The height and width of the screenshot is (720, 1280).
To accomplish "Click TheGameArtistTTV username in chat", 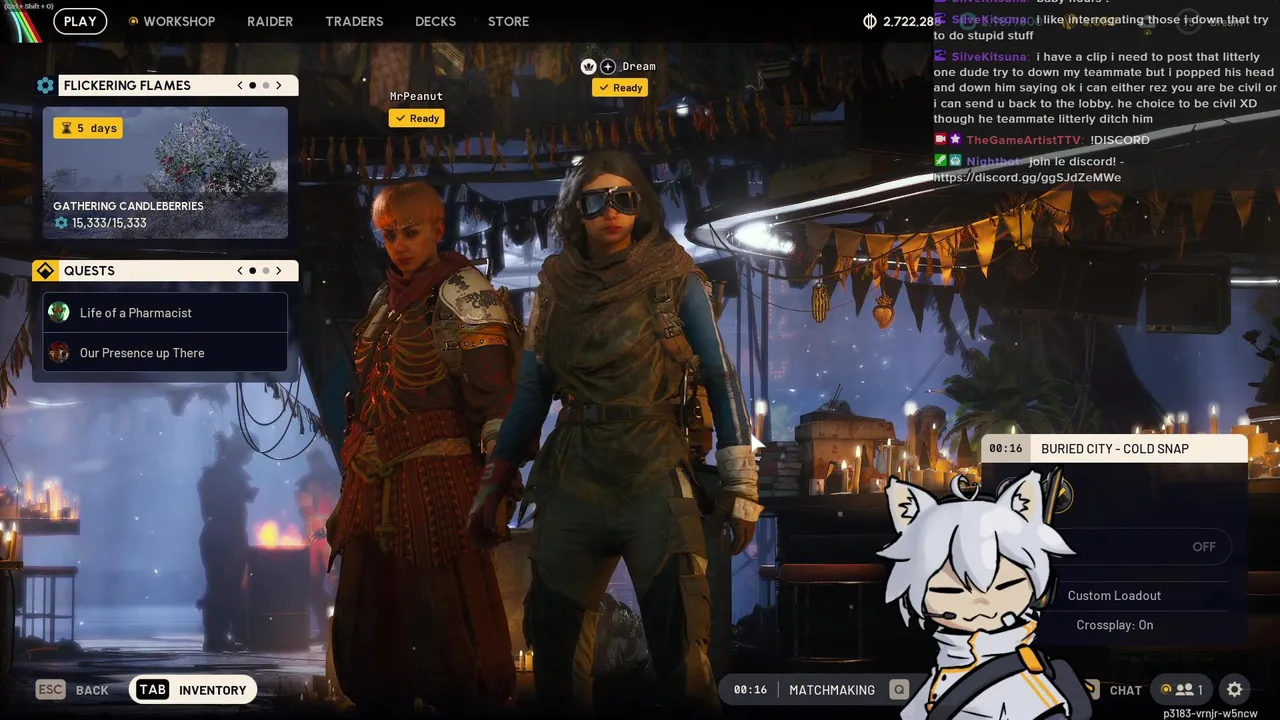I will [1024, 140].
